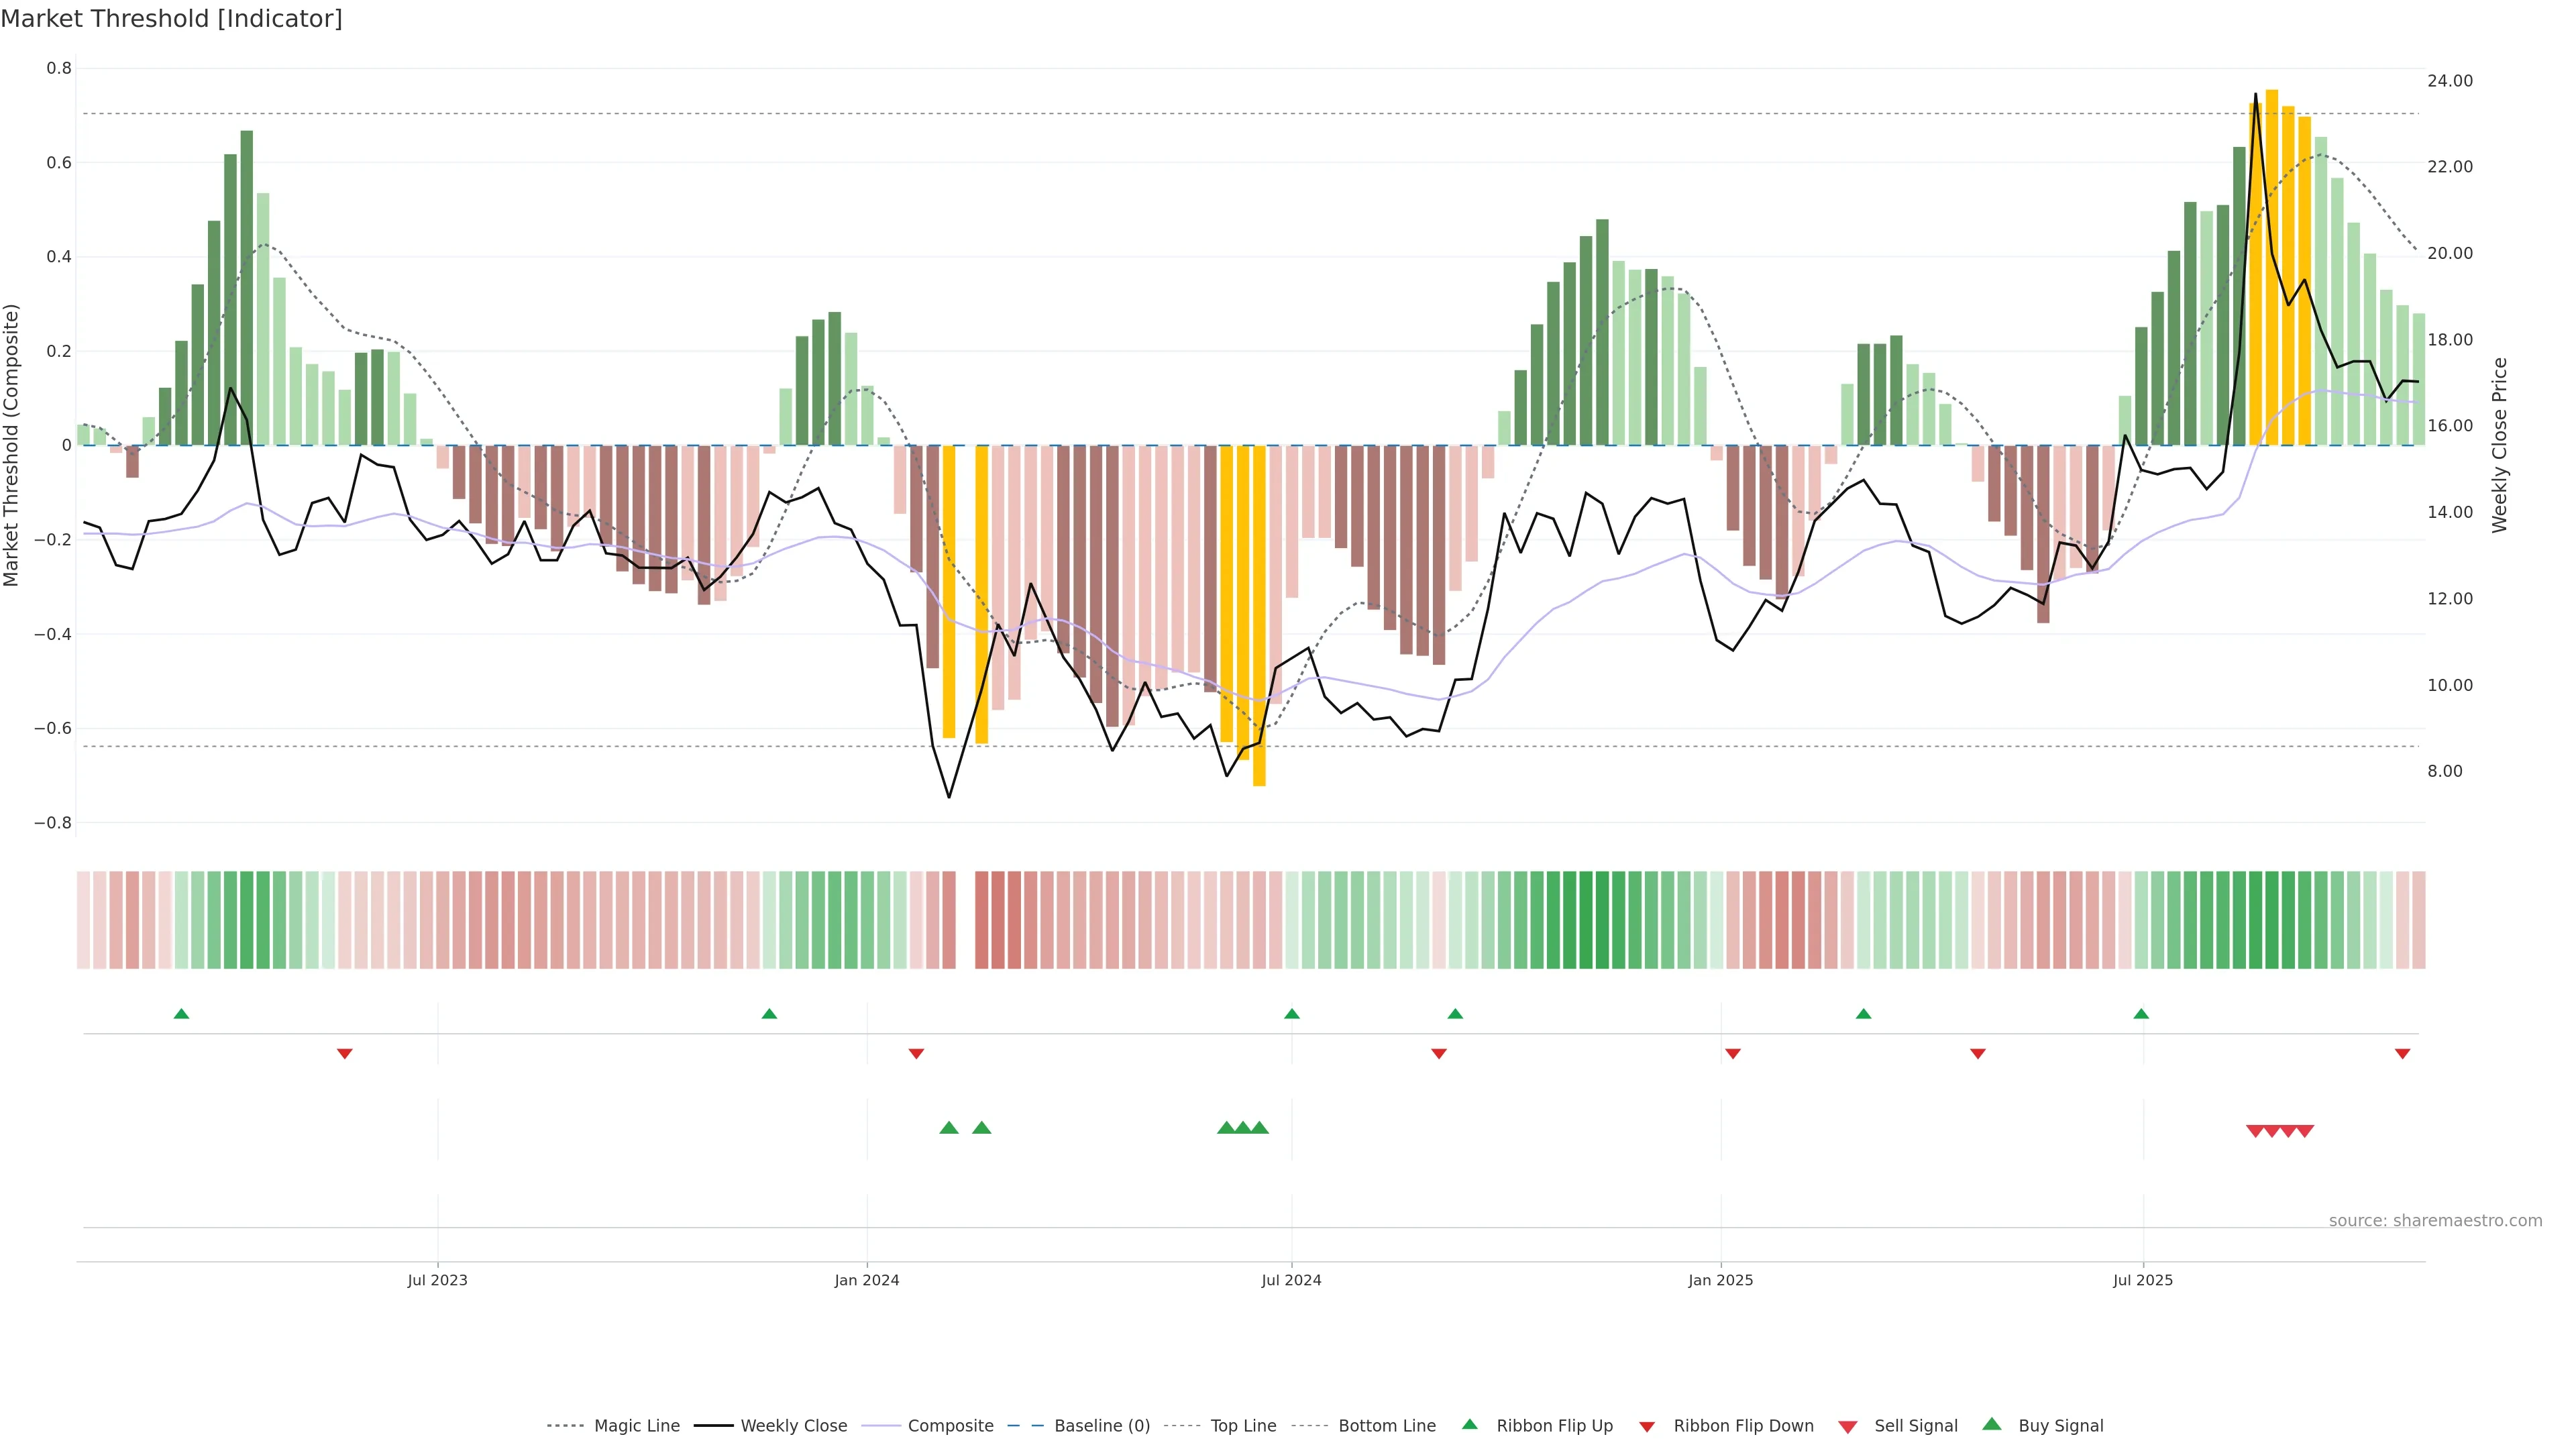Click the ribbon flip up marker near Jul 2025

pos(2141,1014)
